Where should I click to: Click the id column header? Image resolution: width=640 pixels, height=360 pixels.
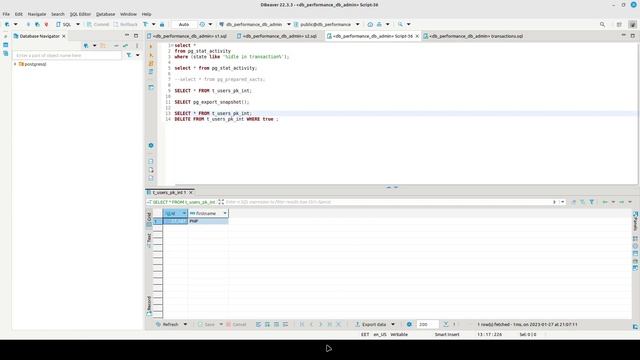click(175, 213)
